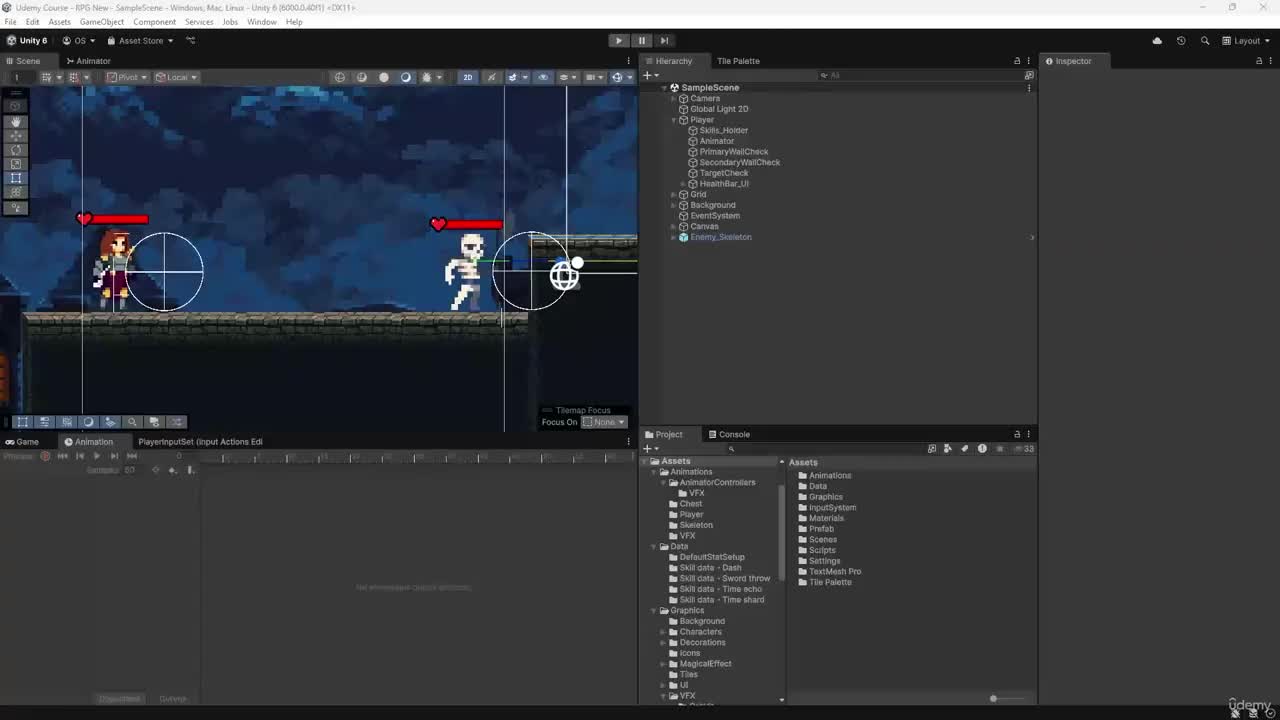The height and width of the screenshot is (720, 1280).
Task: Select the Rotate tool
Action: tap(16, 150)
